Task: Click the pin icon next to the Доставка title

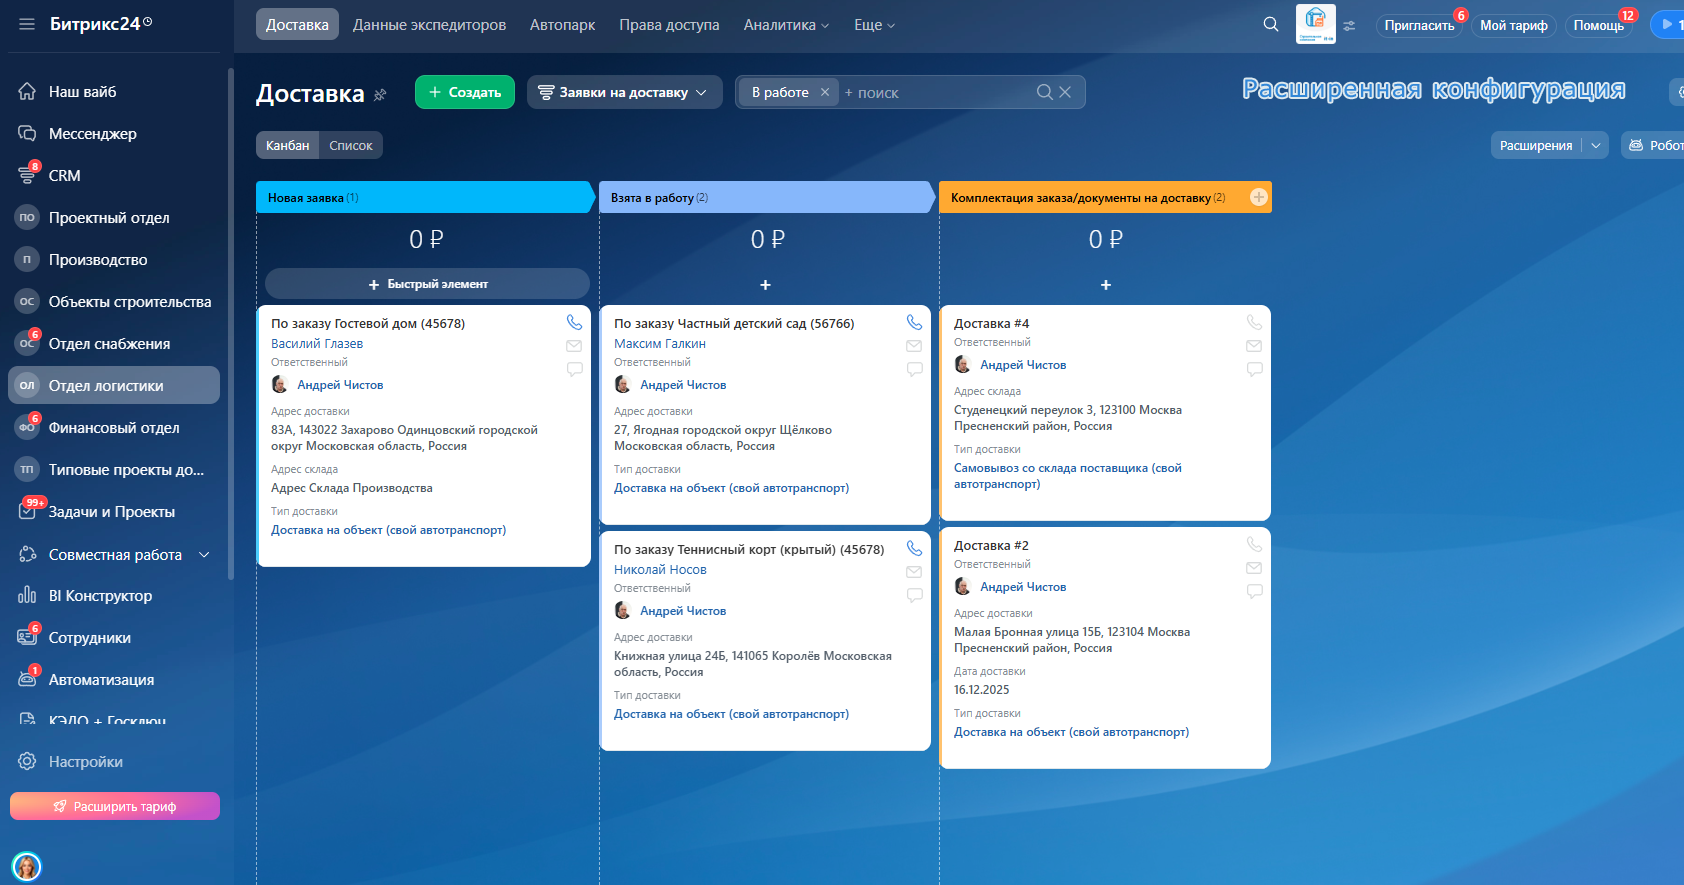Action: point(380,95)
